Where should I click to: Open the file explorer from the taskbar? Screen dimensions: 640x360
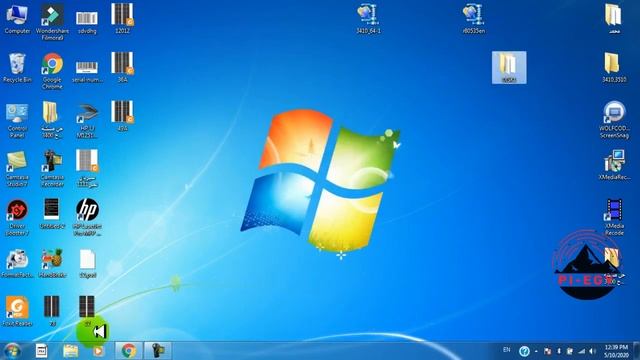[71, 351]
